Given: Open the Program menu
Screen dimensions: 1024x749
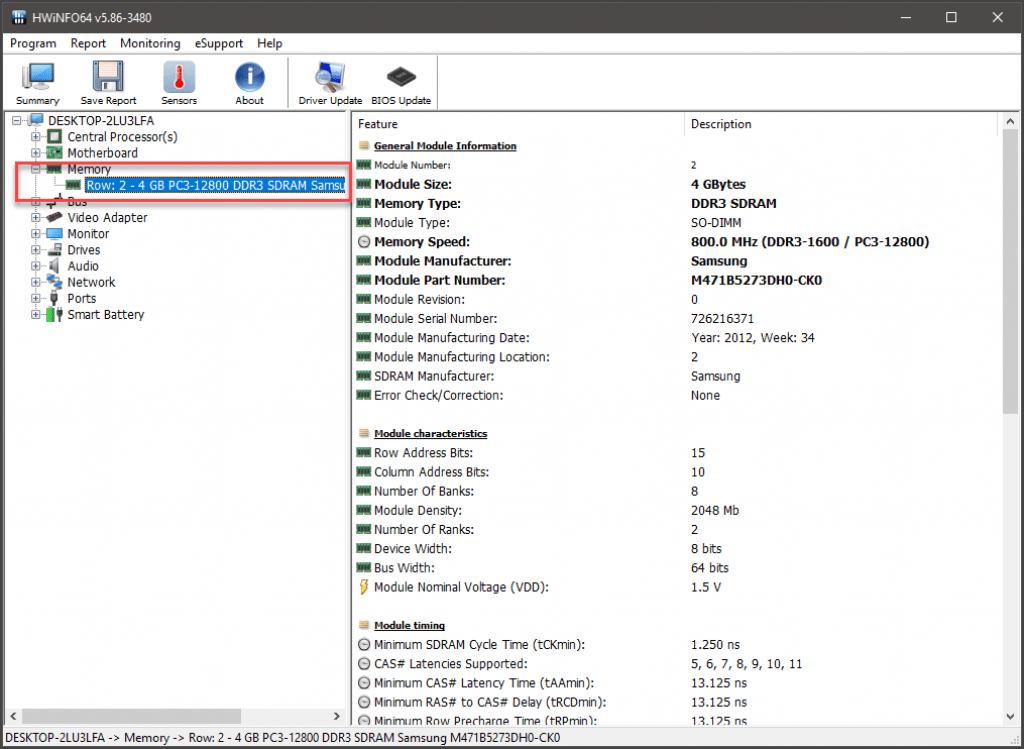Looking at the screenshot, I should pyautogui.click(x=33, y=43).
